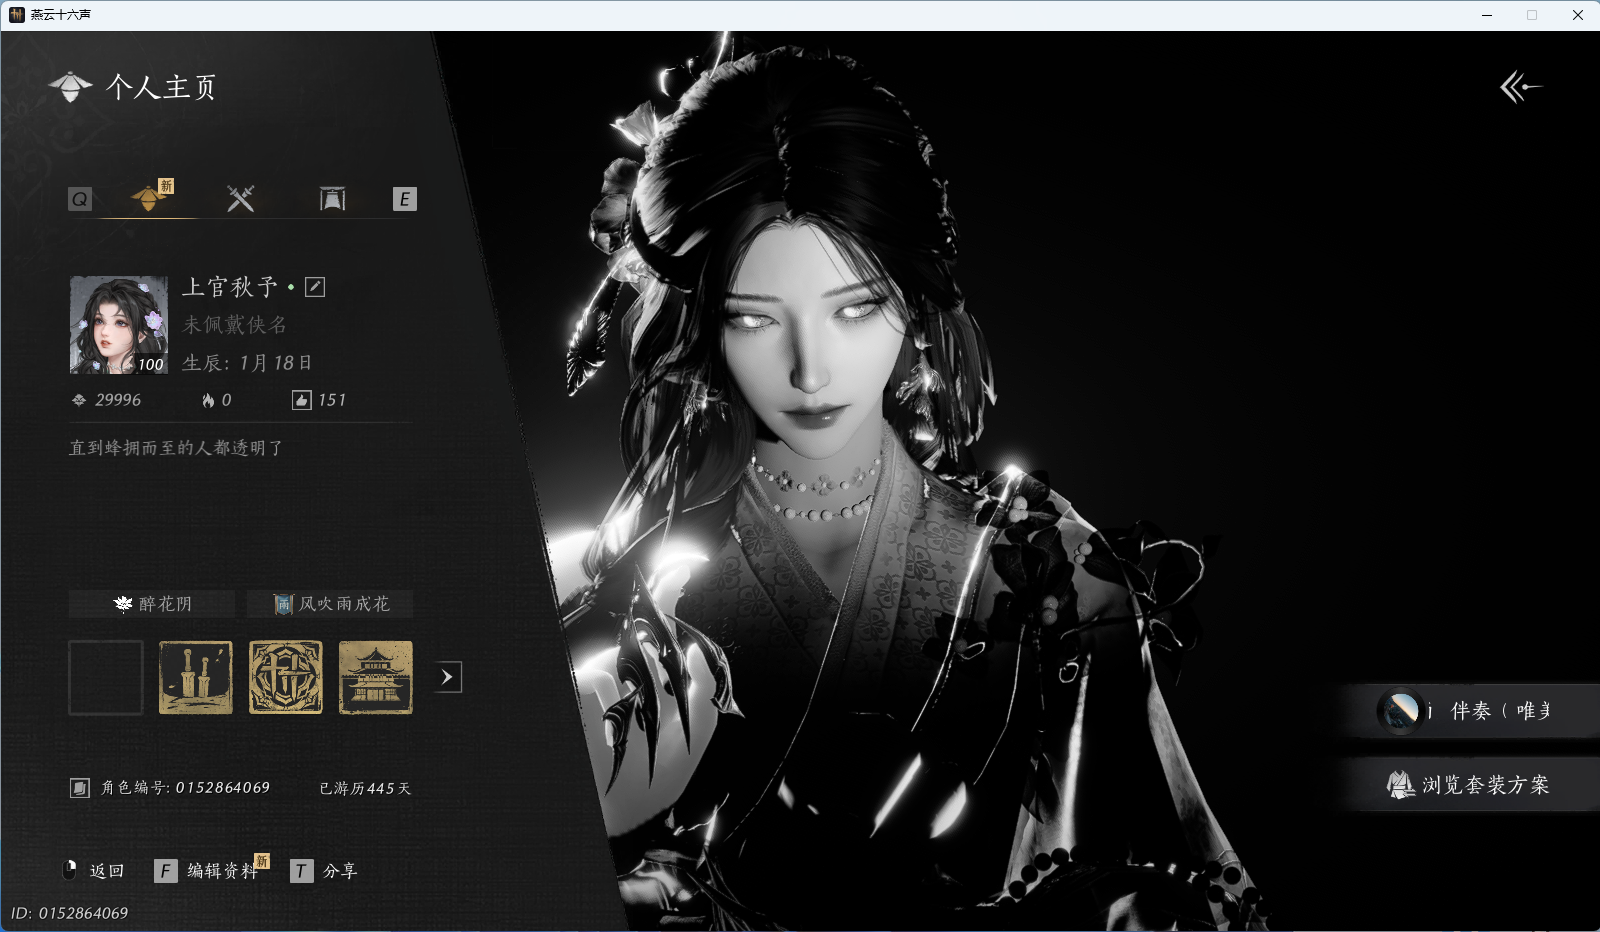Image resolution: width=1600 pixels, height=932 pixels.
Task: Copy the character number with the copy icon
Action: point(80,788)
